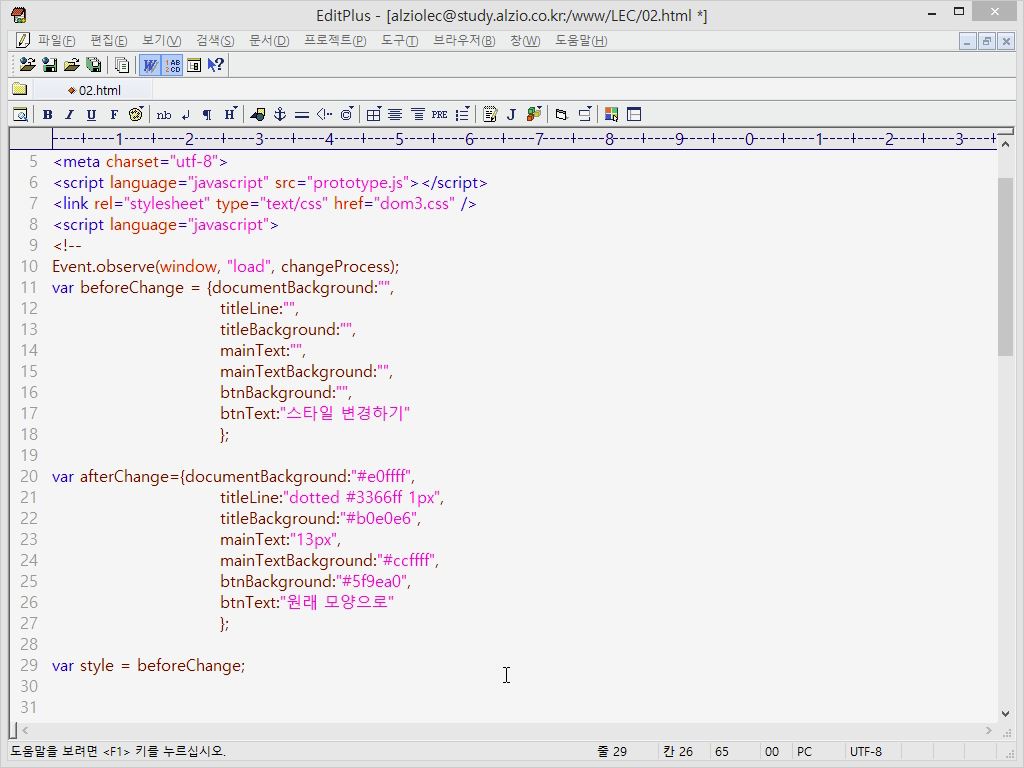Insert non-breaking space with nb icon
Screen dimensions: 1024x768
(x=164, y=115)
